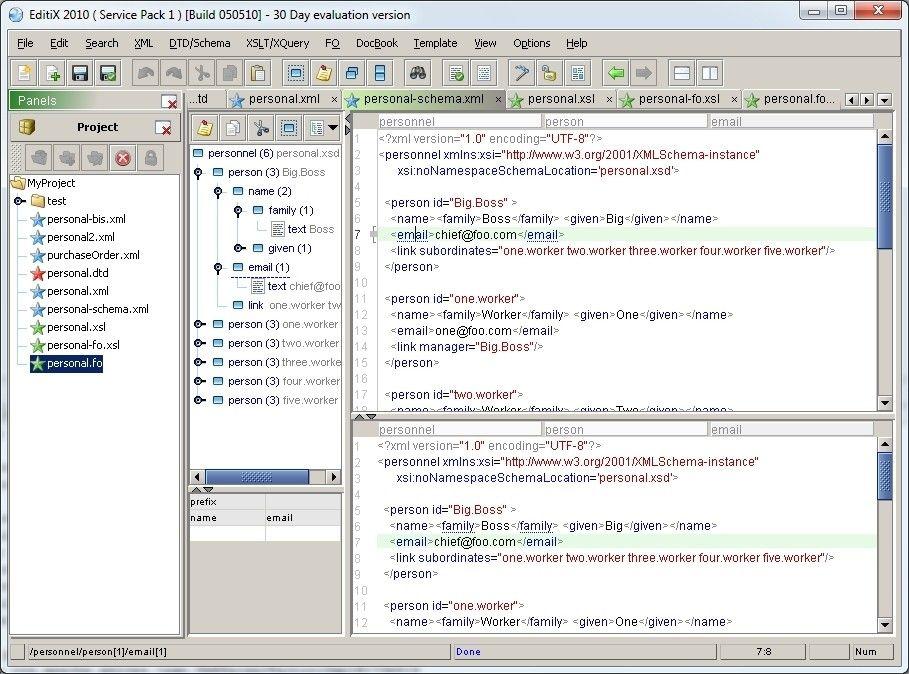909x674 pixels.
Task: Collapse the test folder in project tree
Action: point(19,201)
